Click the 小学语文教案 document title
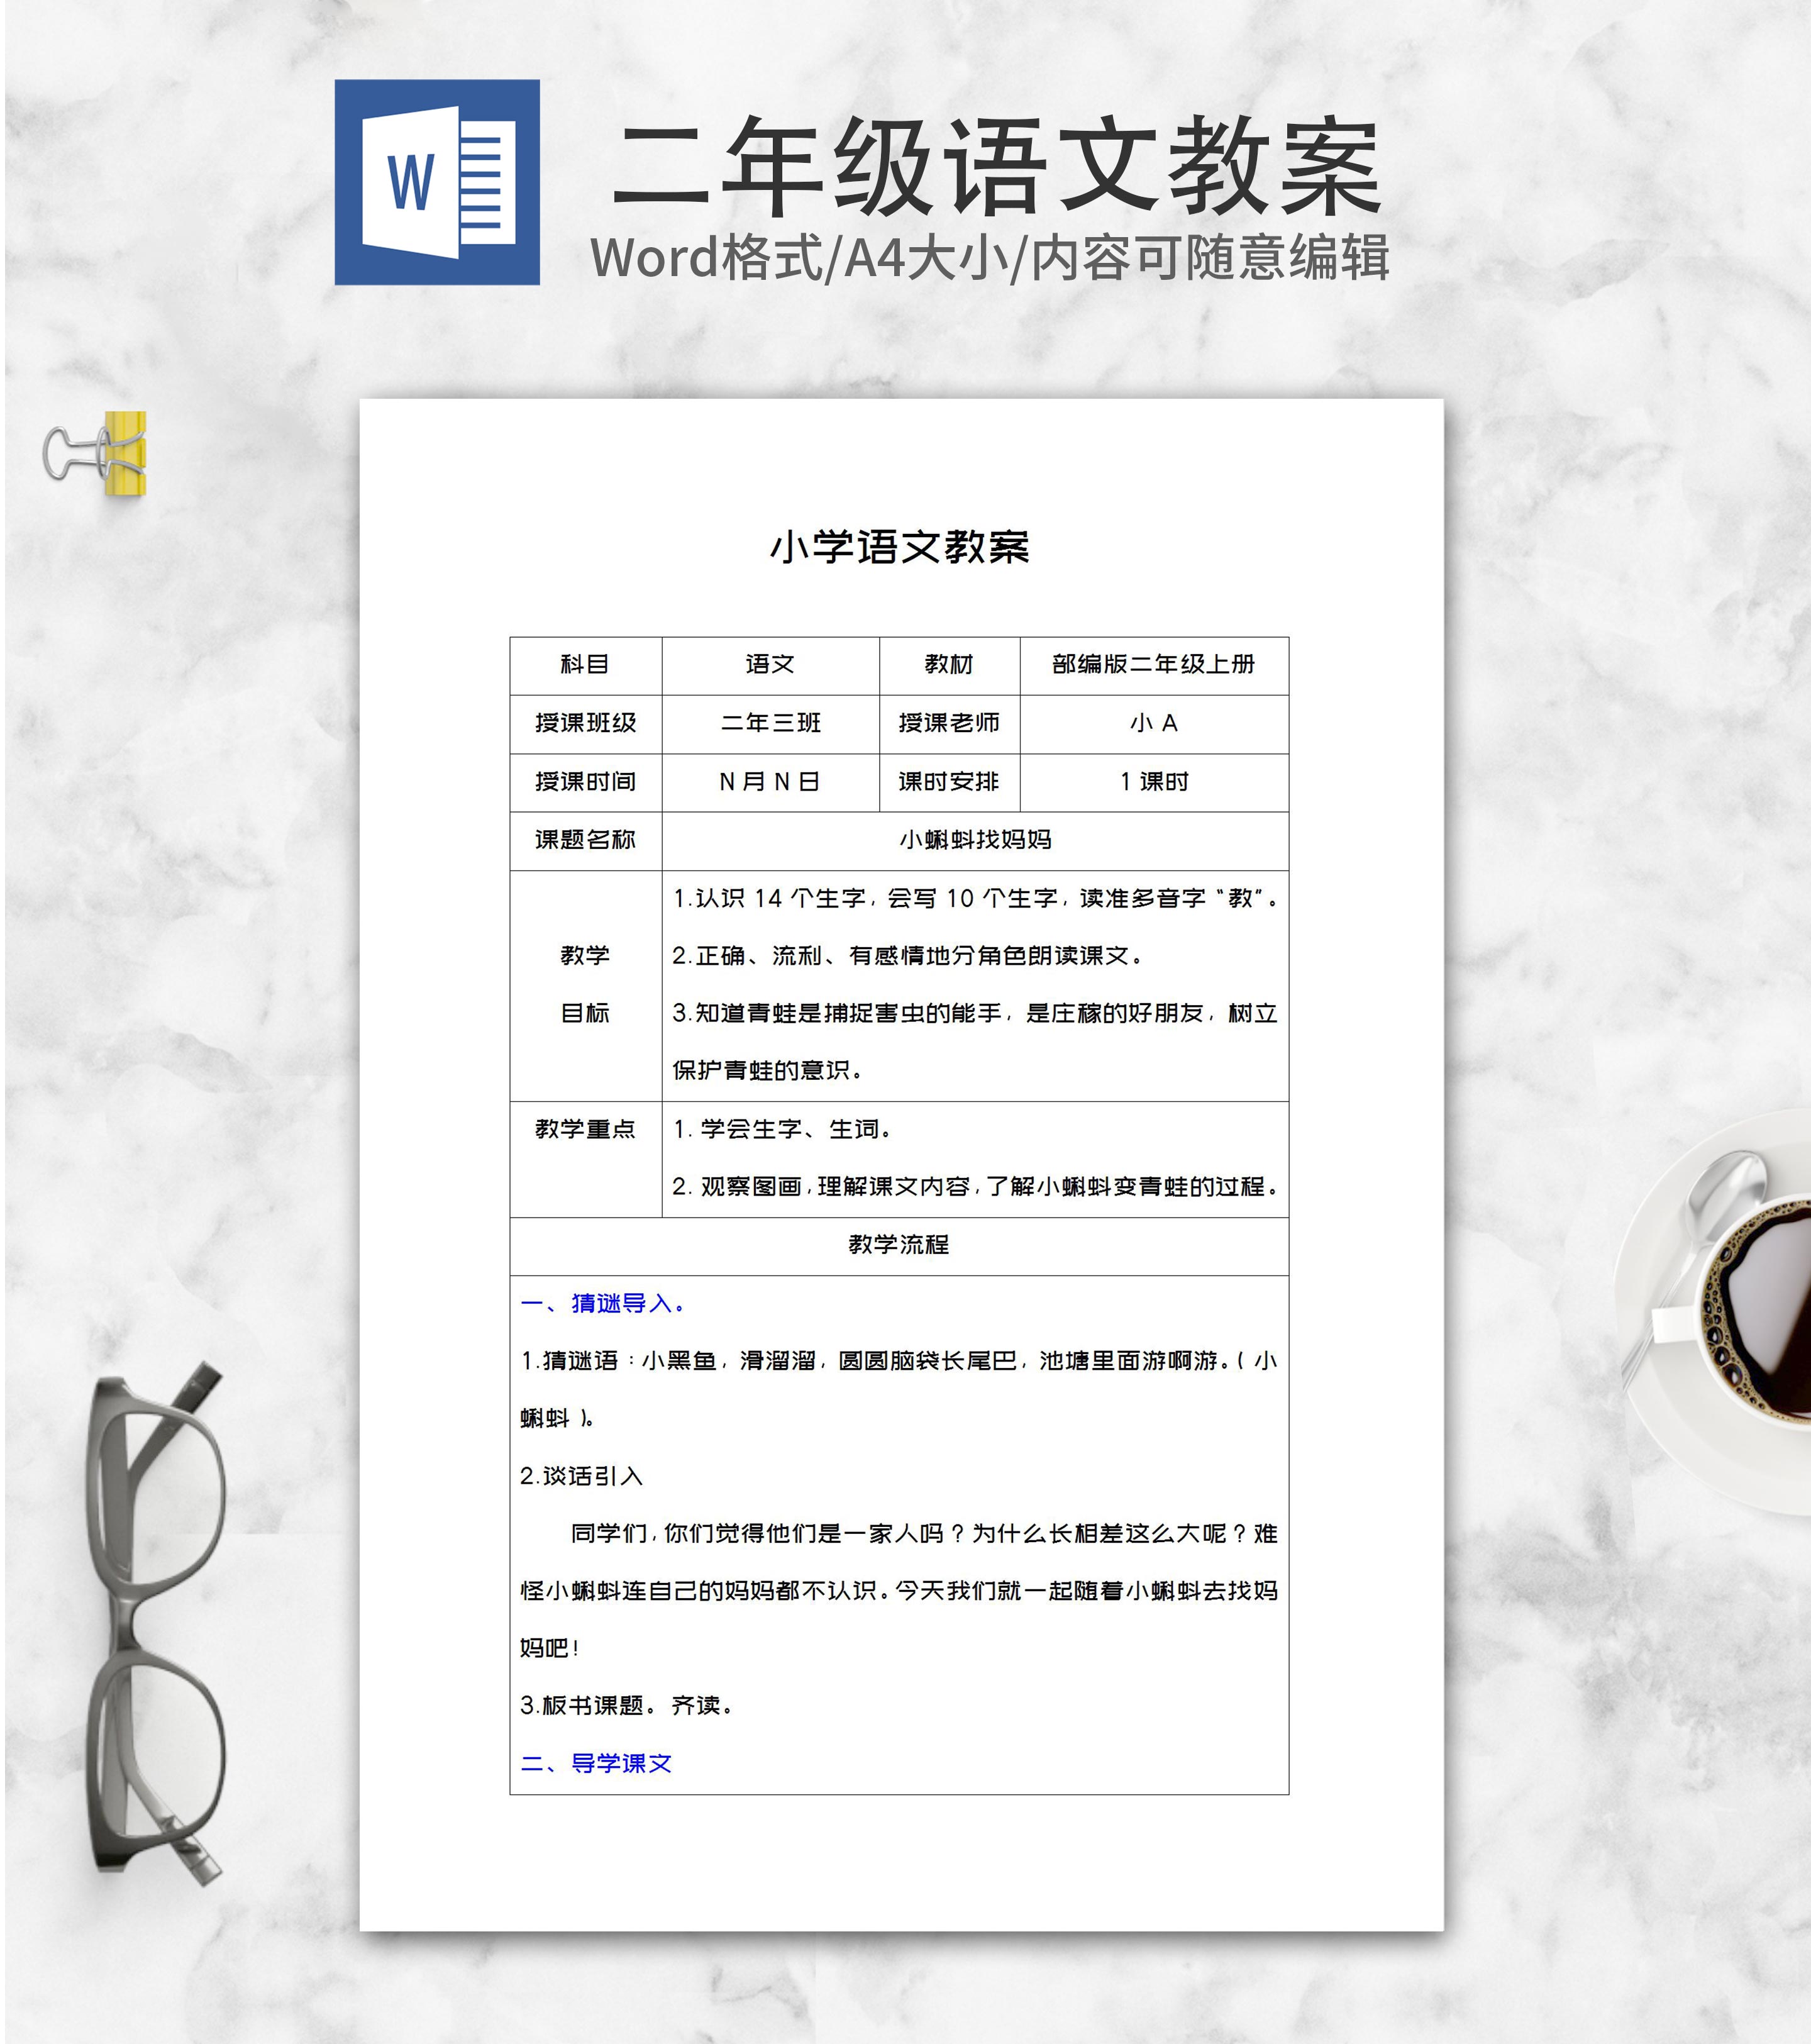Viewport: 1811px width, 2044px height. coord(899,547)
